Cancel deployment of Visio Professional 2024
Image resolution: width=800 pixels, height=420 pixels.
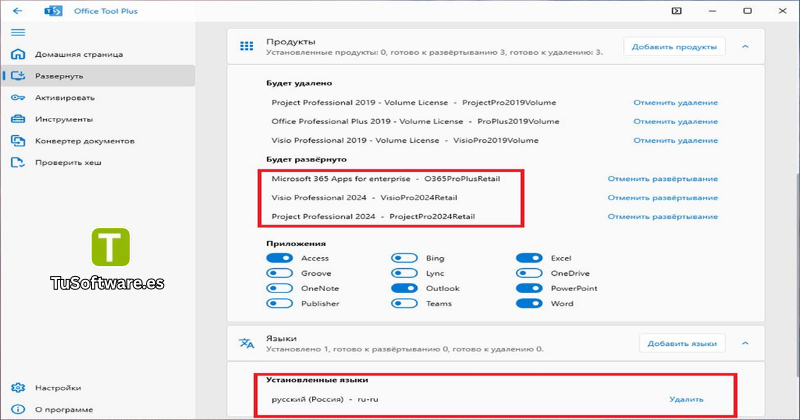(x=662, y=197)
